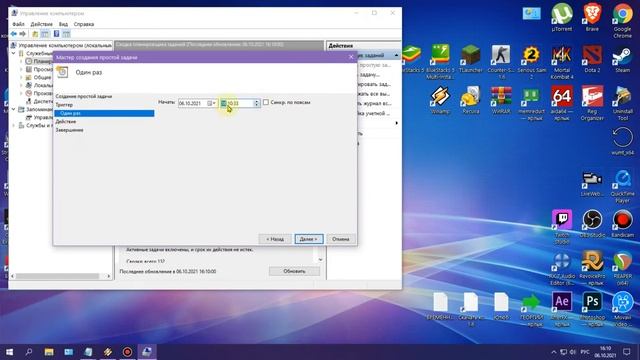640x360 pixels.
Task: Click the 'Отмена' button in wizard
Action: click(x=340, y=239)
